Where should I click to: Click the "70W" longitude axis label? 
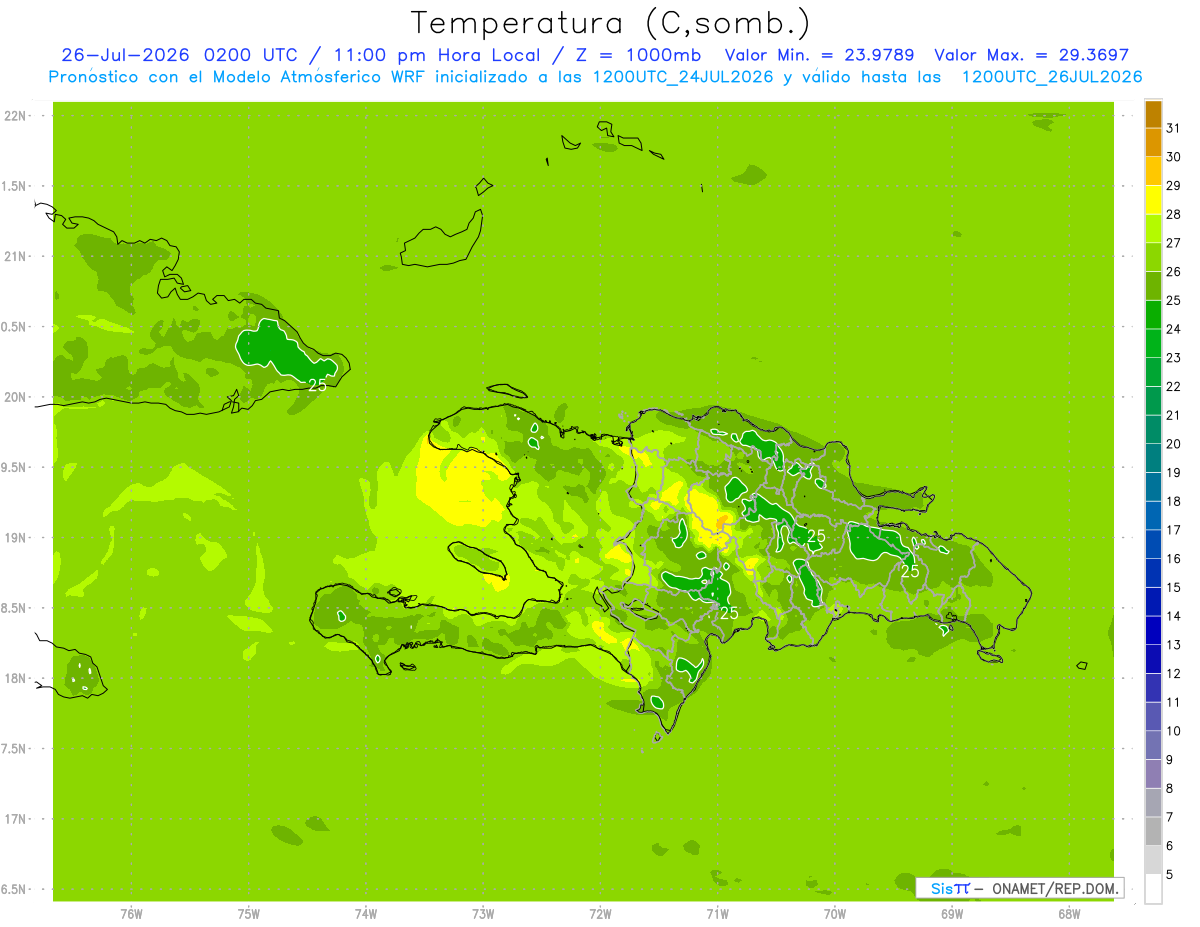click(x=835, y=913)
